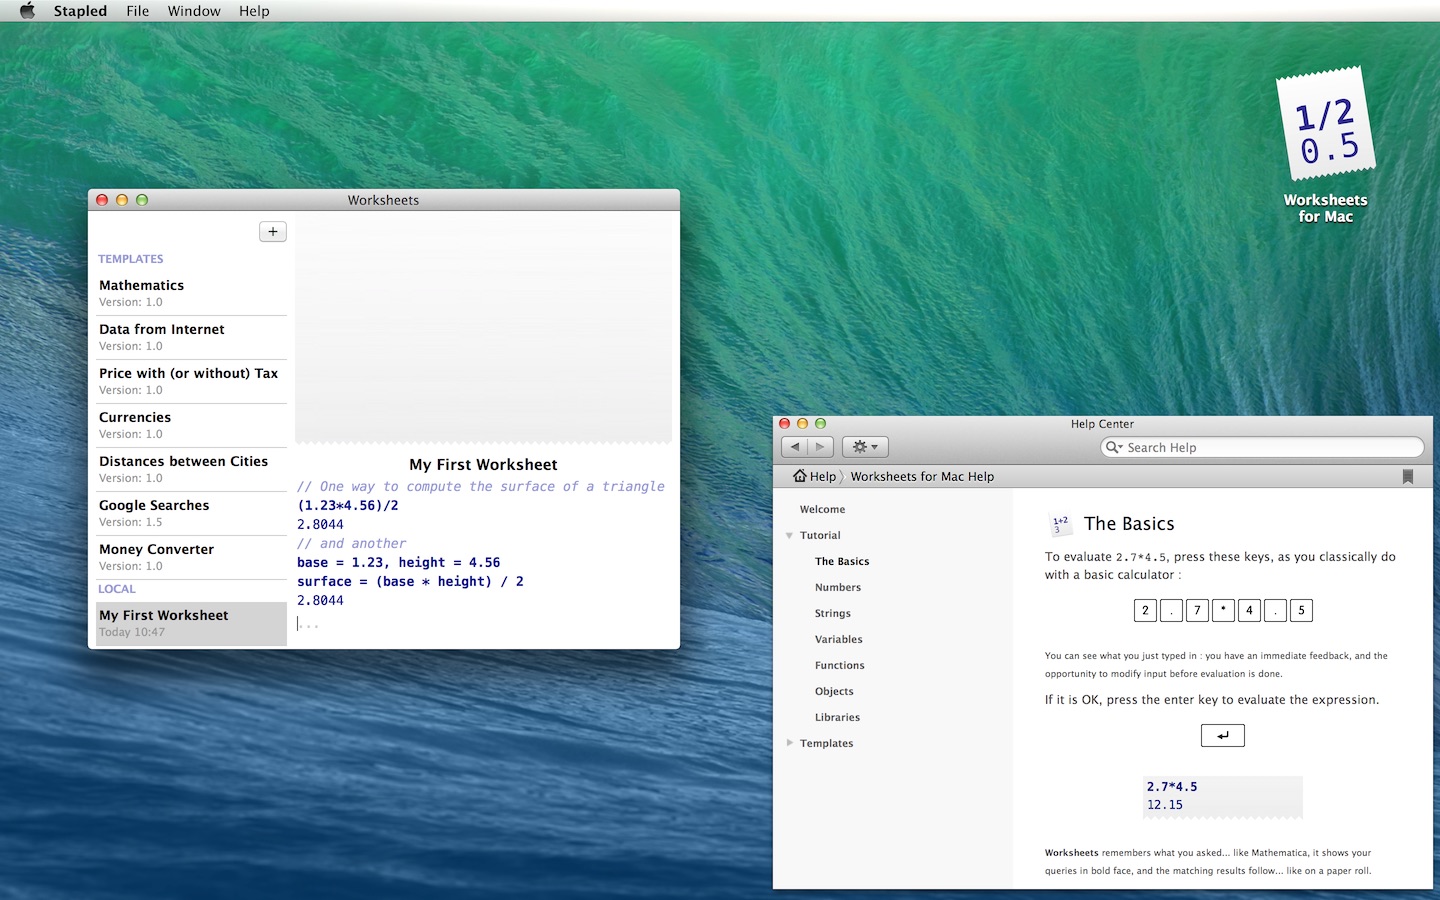The width and height of the screenshot is (1440, 900).
Task: Minimize the Help Center window
Action: point(802,424)
